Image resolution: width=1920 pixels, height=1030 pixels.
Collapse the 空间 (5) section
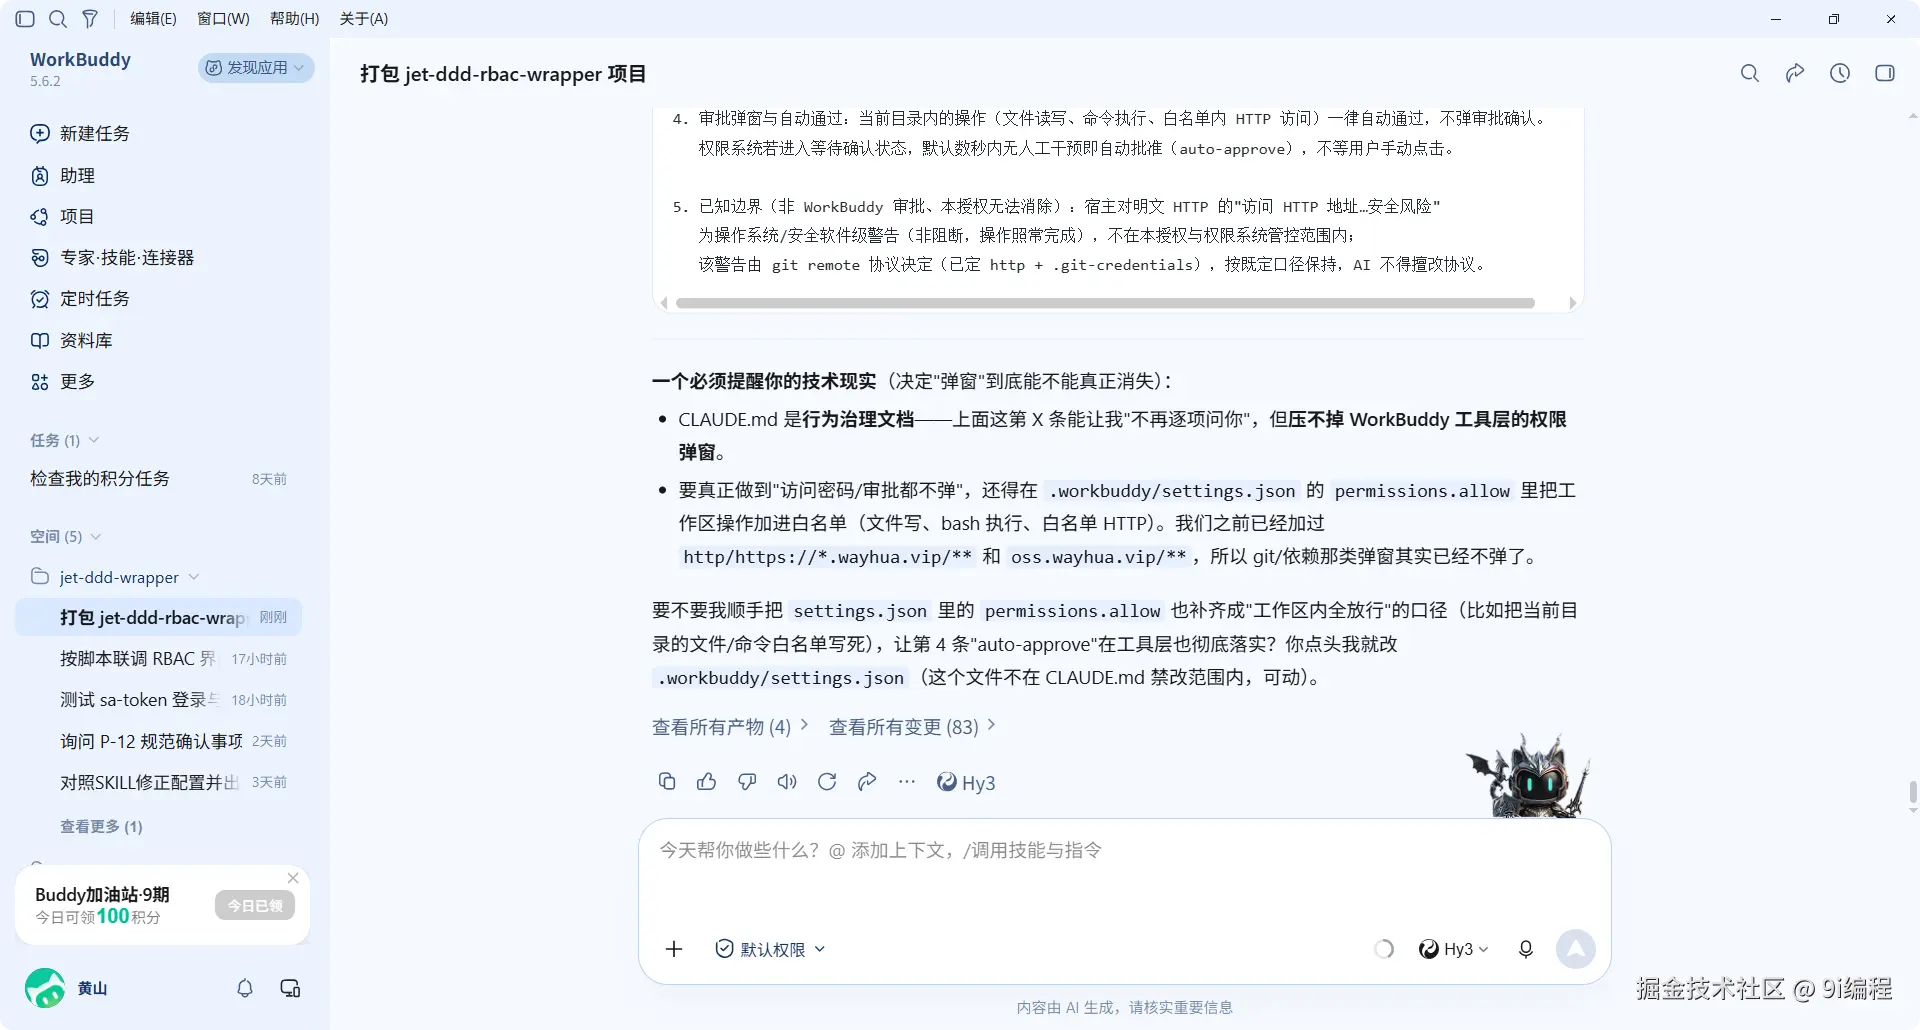[x=66, y=536]
